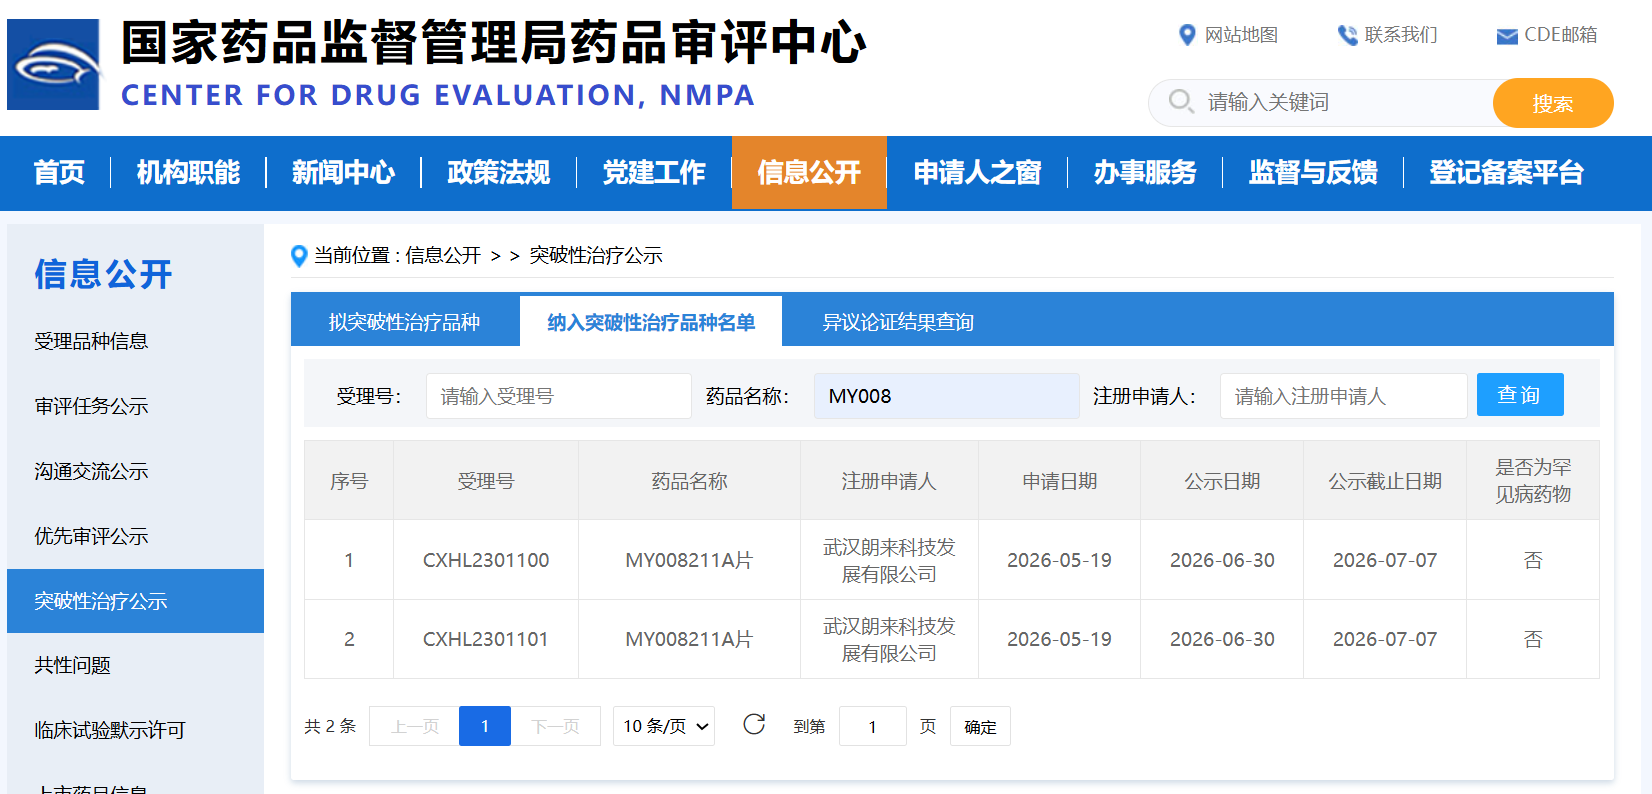The height and width of the screenshot is (794, 1652).
Task: Click cell CXHL2301101
Action: point(486,639)
